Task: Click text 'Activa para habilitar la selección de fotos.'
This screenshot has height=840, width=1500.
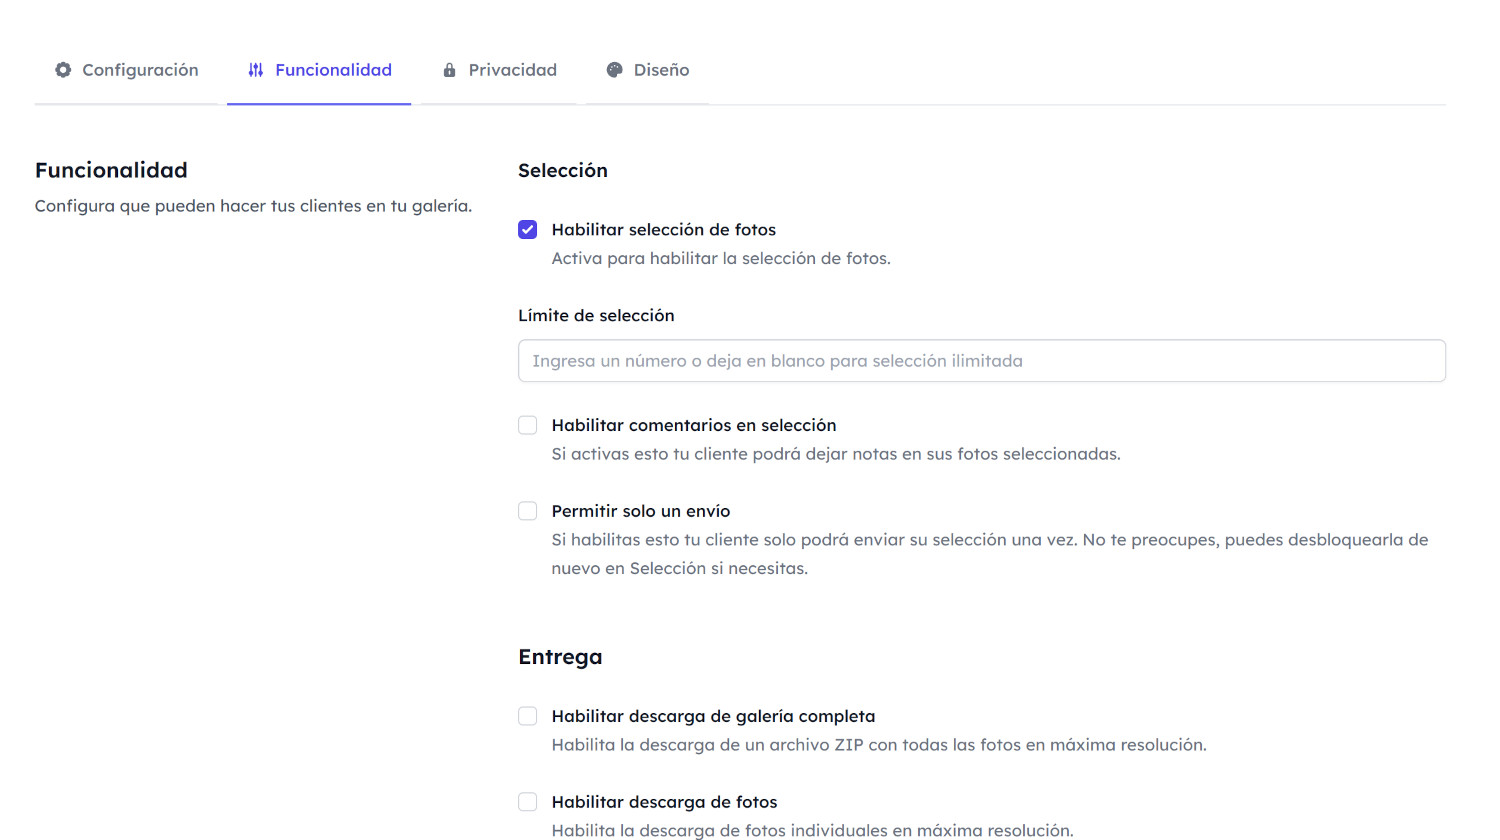Action: [x=721, y=258]
